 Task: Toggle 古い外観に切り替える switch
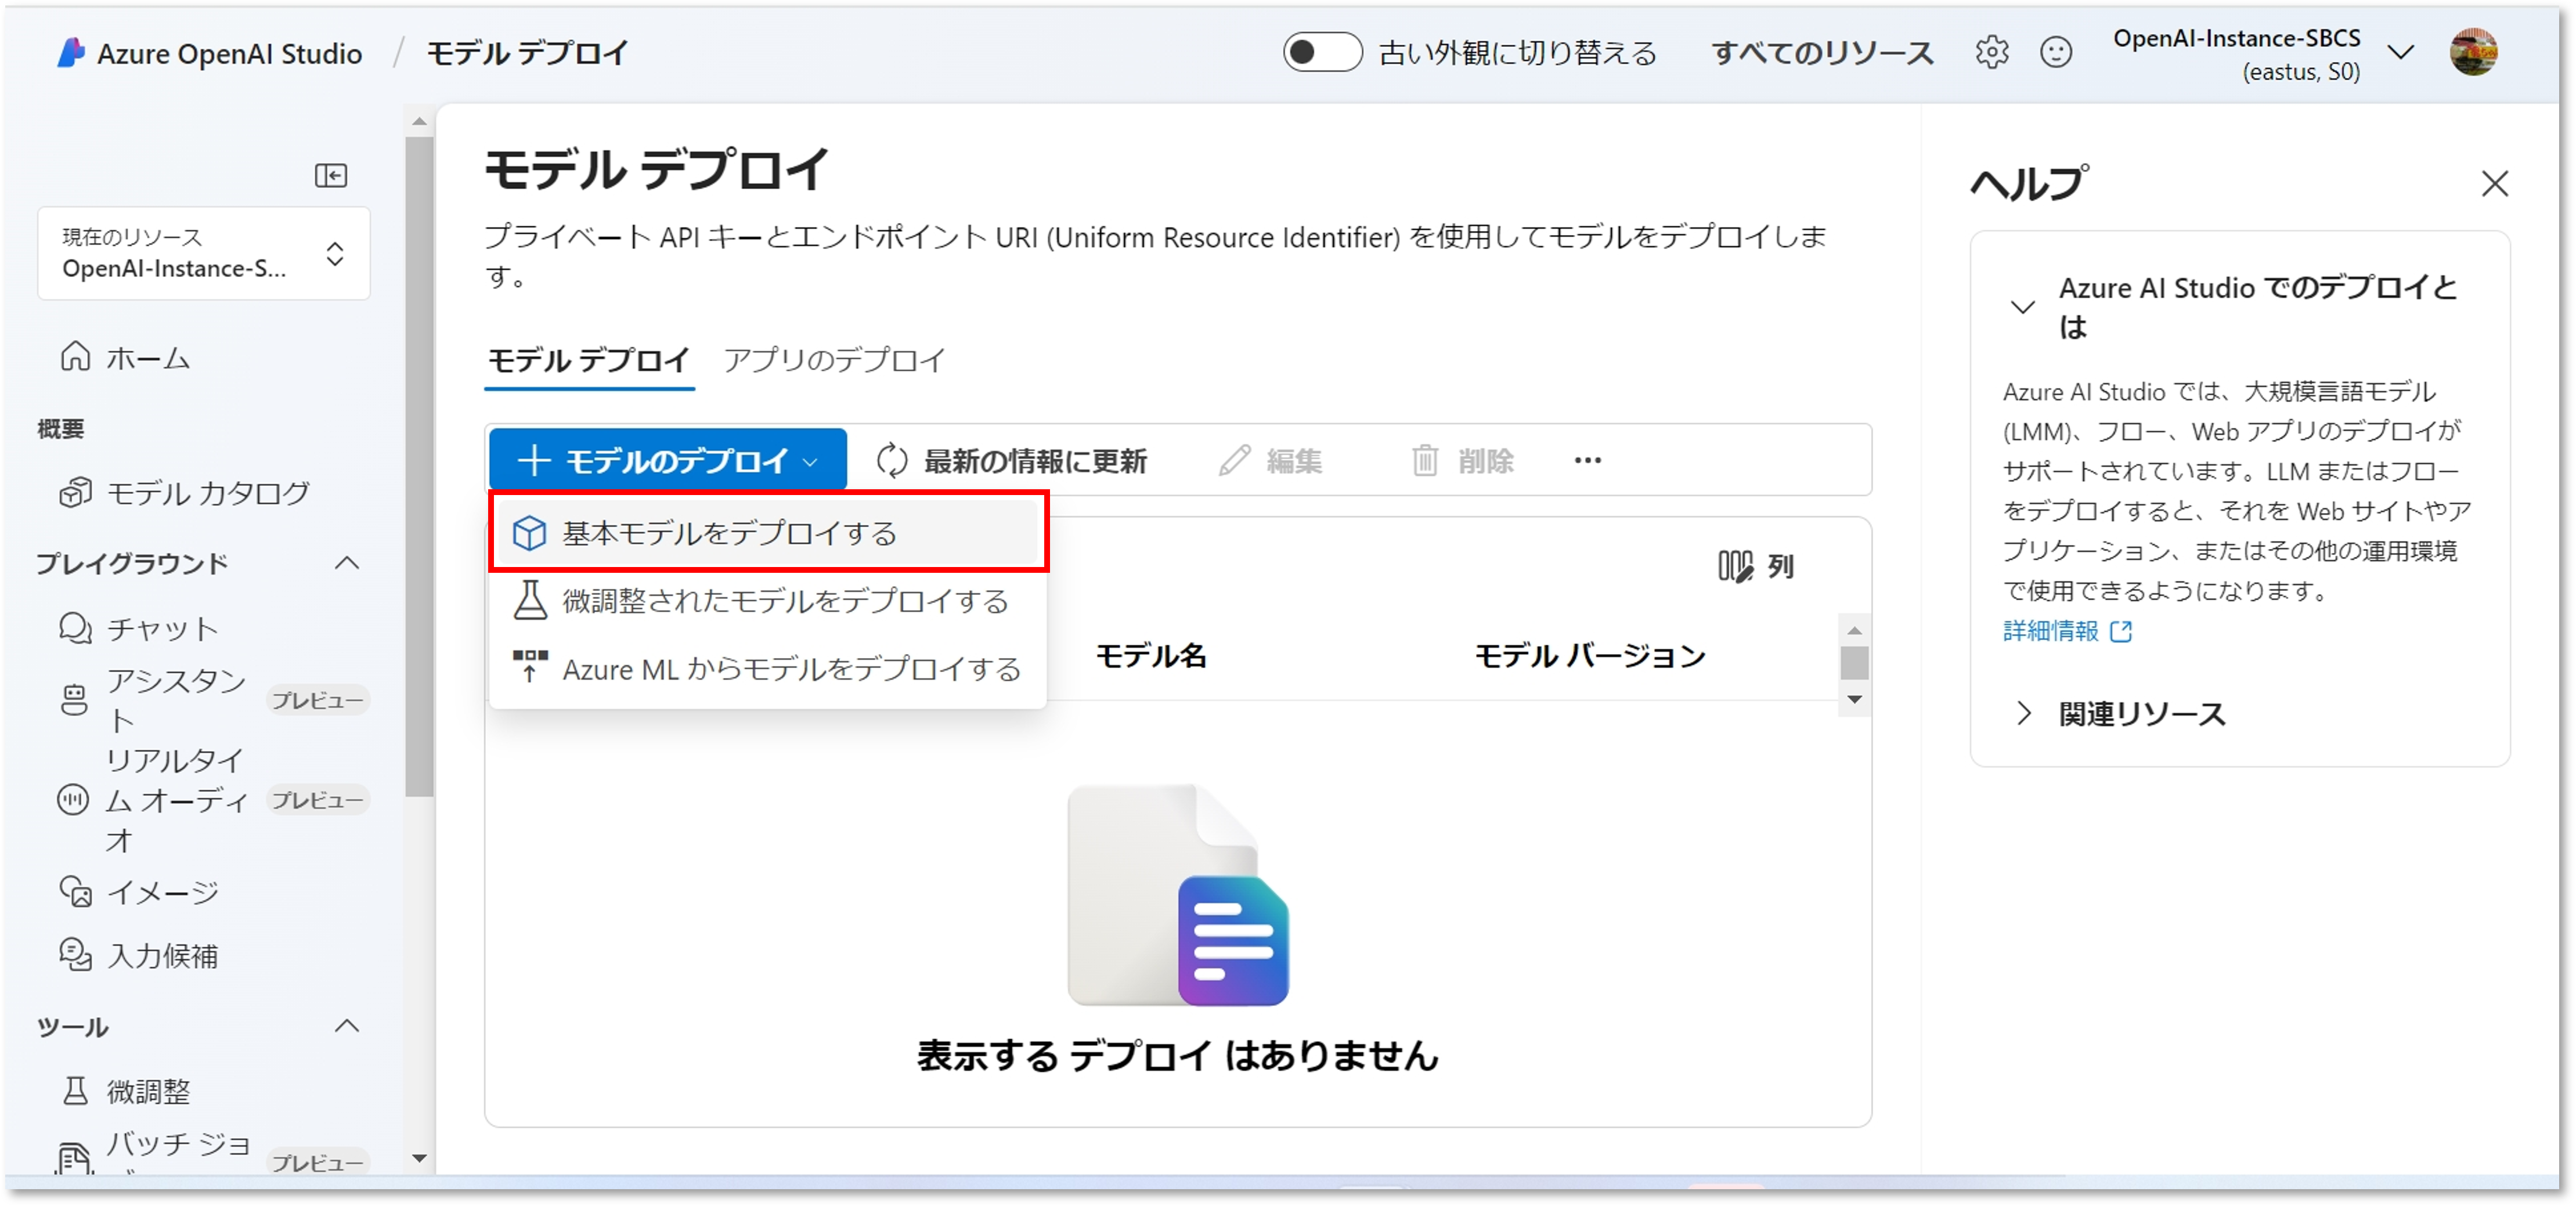pos(1322,52)
